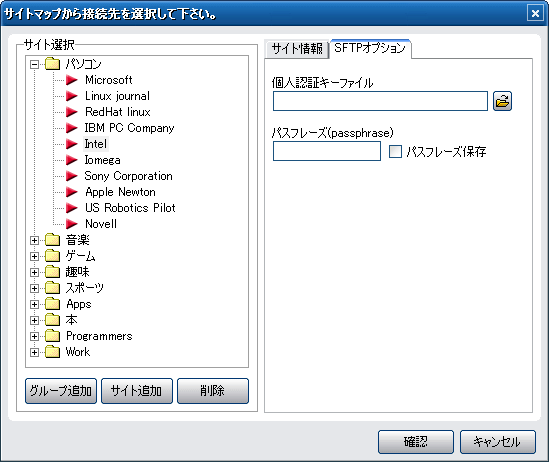549x462 pixels.
Task: Collapse the パソコン tree group
Action: coord(34,64)
